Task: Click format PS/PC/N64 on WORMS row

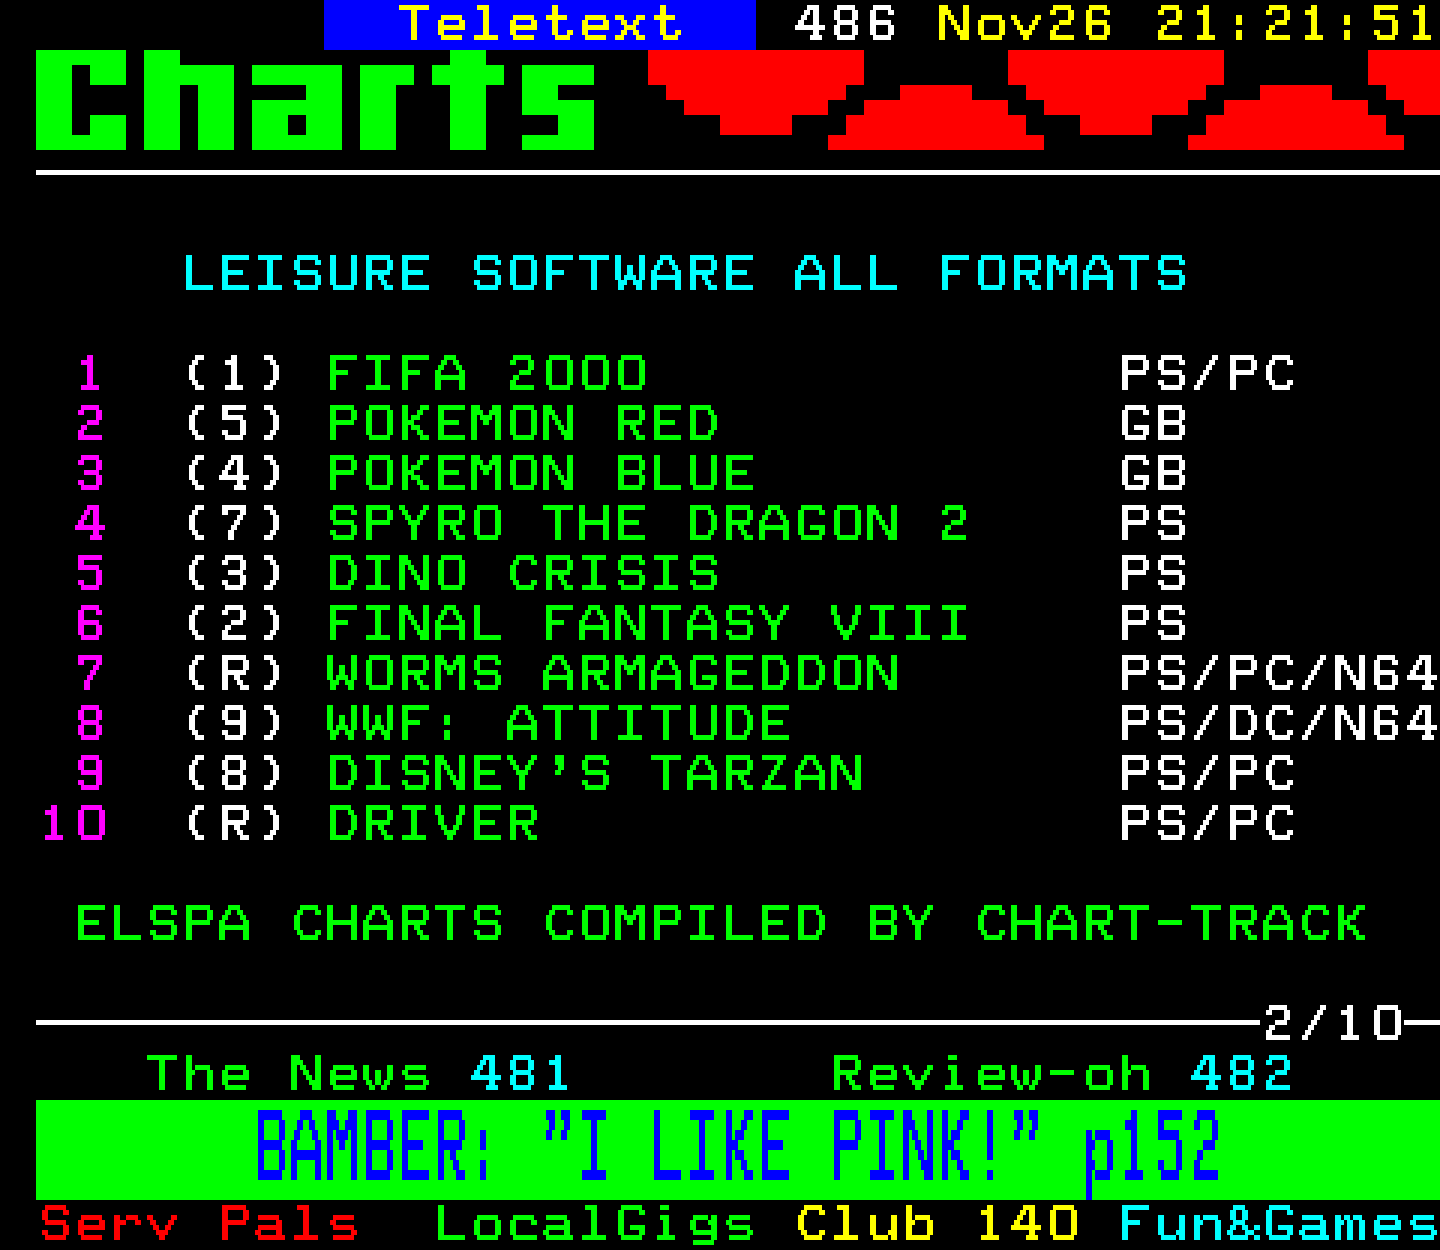Action: tap(1279, 674)
